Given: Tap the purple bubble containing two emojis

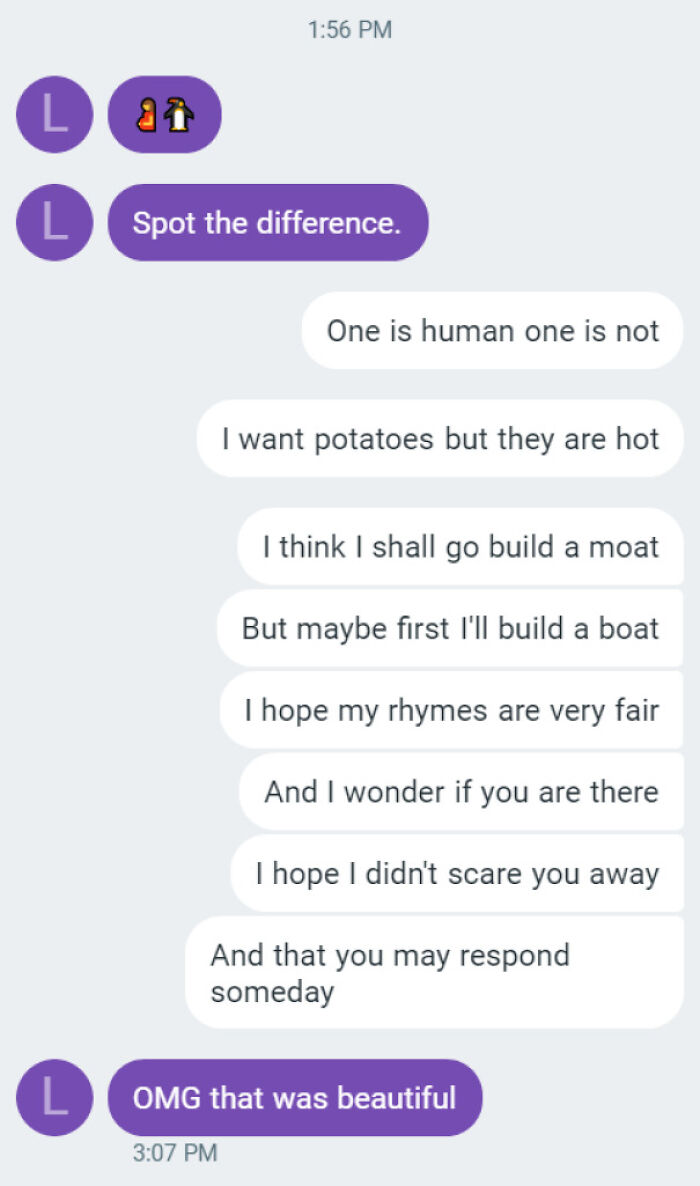Looking at the screenshot, I should coord(163,114).
